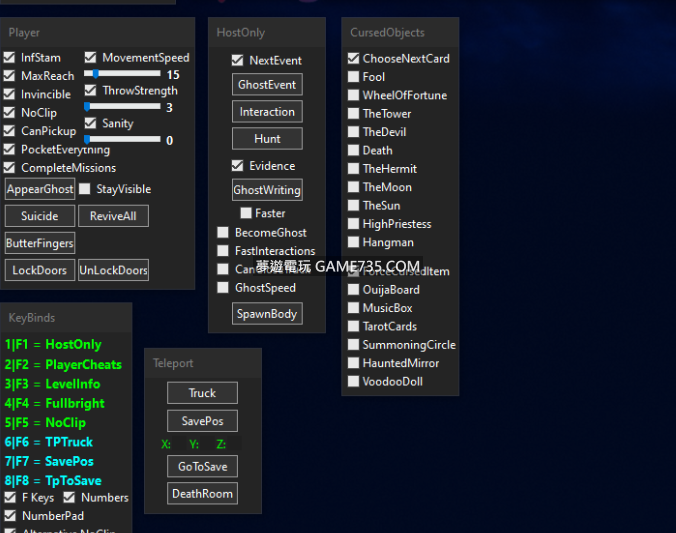The image size is (676, 533).
Task: Tick the Faster checkbox under GhostWriting
Action: pos(245,213)
